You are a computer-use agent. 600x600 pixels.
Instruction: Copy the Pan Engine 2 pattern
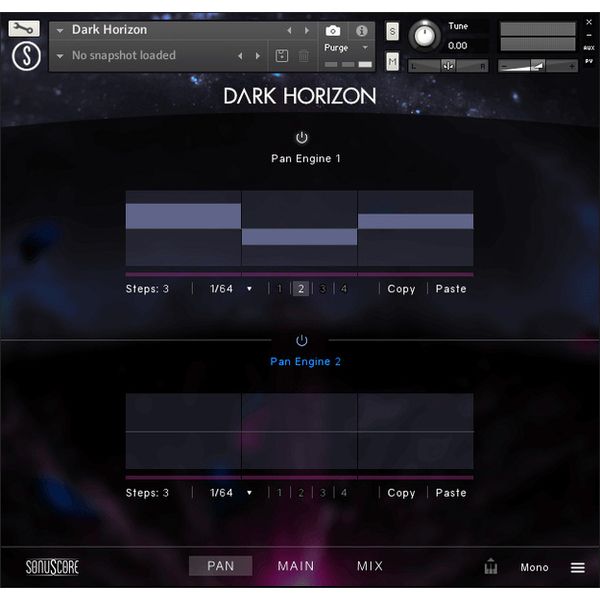[x=401, y=493]
